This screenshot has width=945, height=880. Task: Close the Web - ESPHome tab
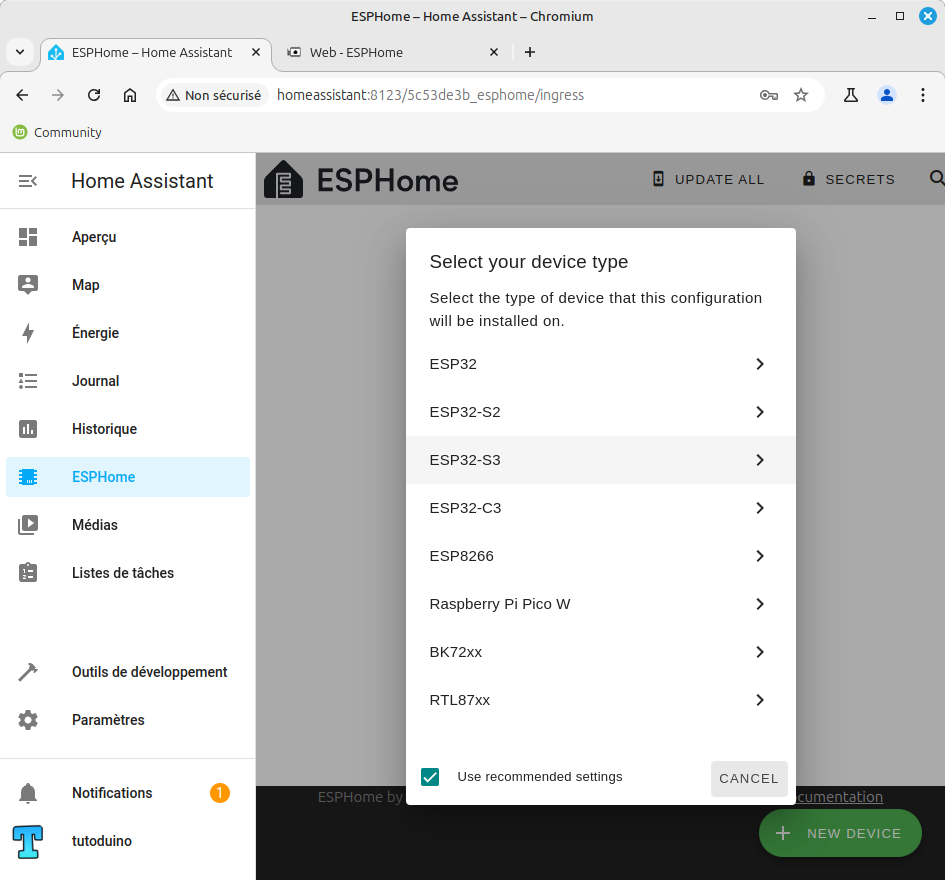coord(494,52)
